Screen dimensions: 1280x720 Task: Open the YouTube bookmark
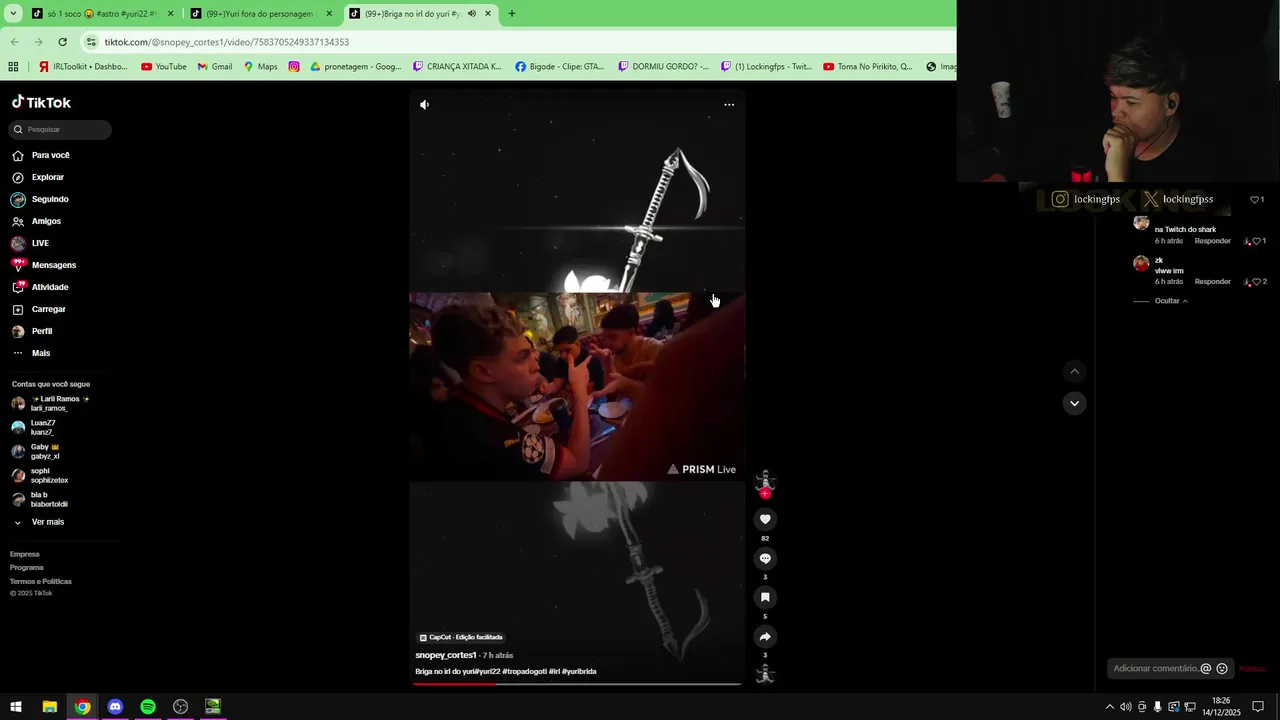(163, 67)
